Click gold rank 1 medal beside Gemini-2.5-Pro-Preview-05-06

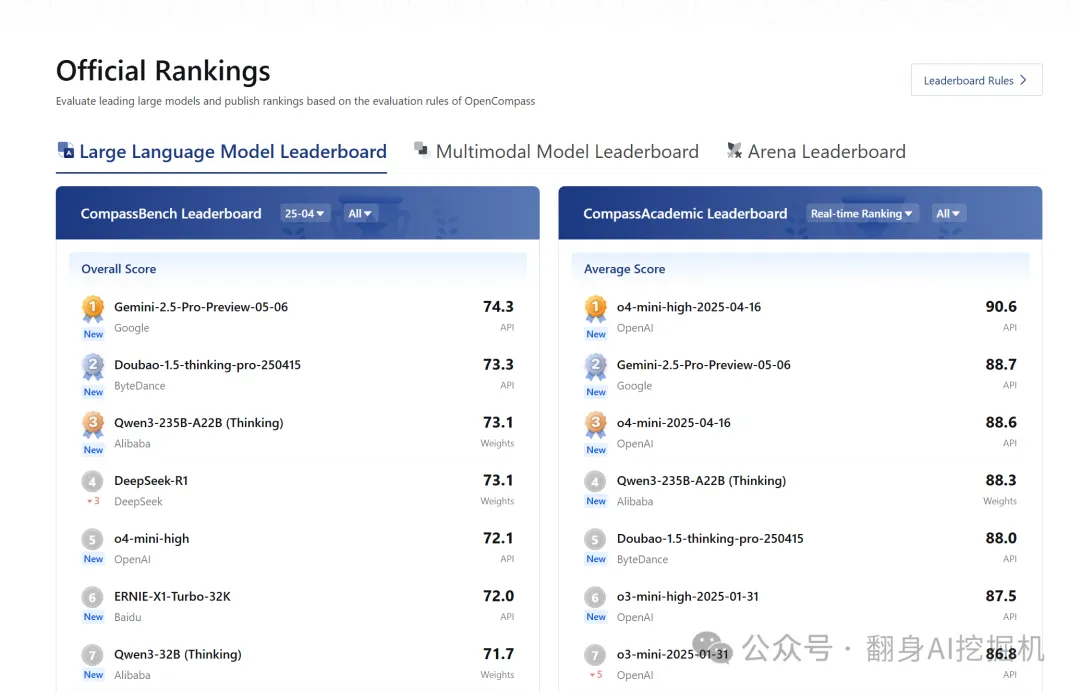tap(93, 308)
